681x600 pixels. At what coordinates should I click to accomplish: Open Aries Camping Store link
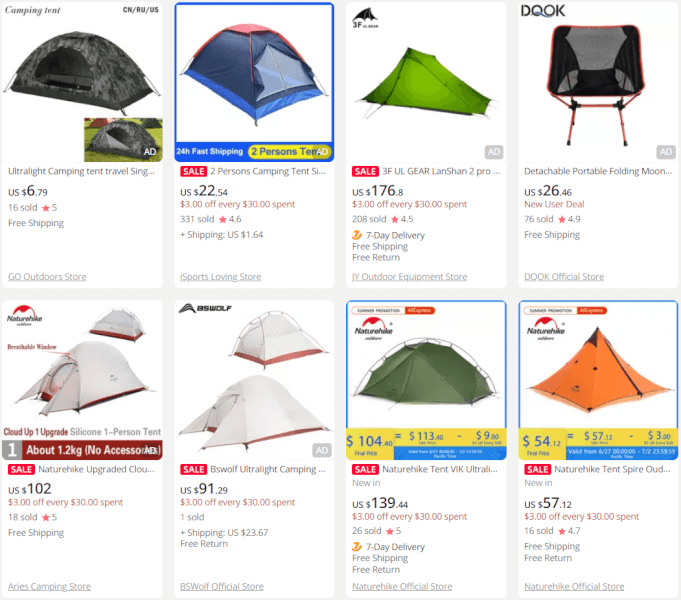50,587
